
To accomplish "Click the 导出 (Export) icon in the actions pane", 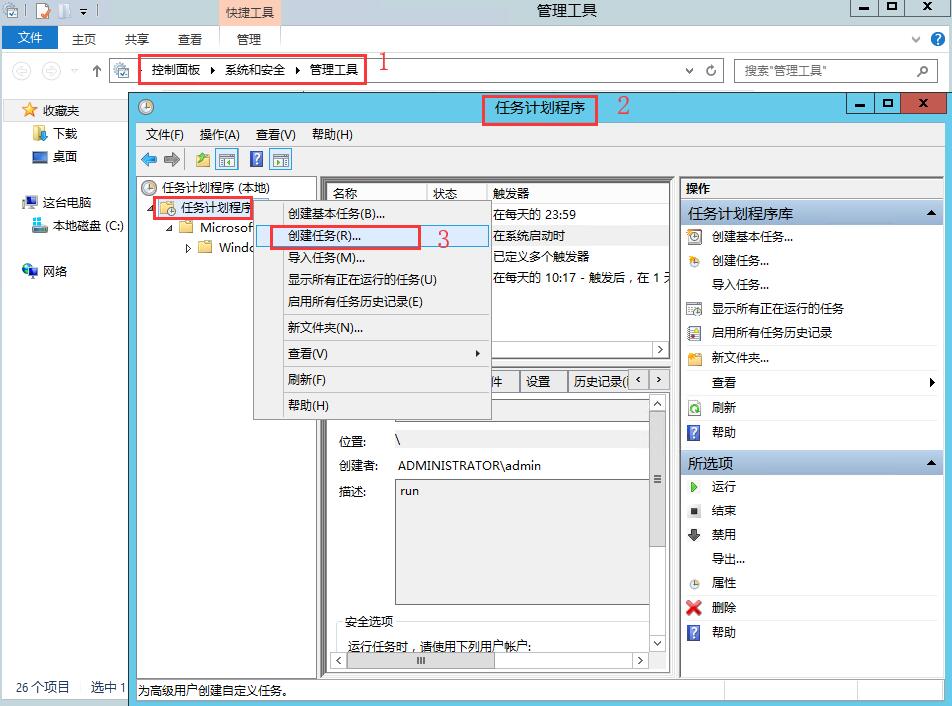I will click(x=726, y=559).
